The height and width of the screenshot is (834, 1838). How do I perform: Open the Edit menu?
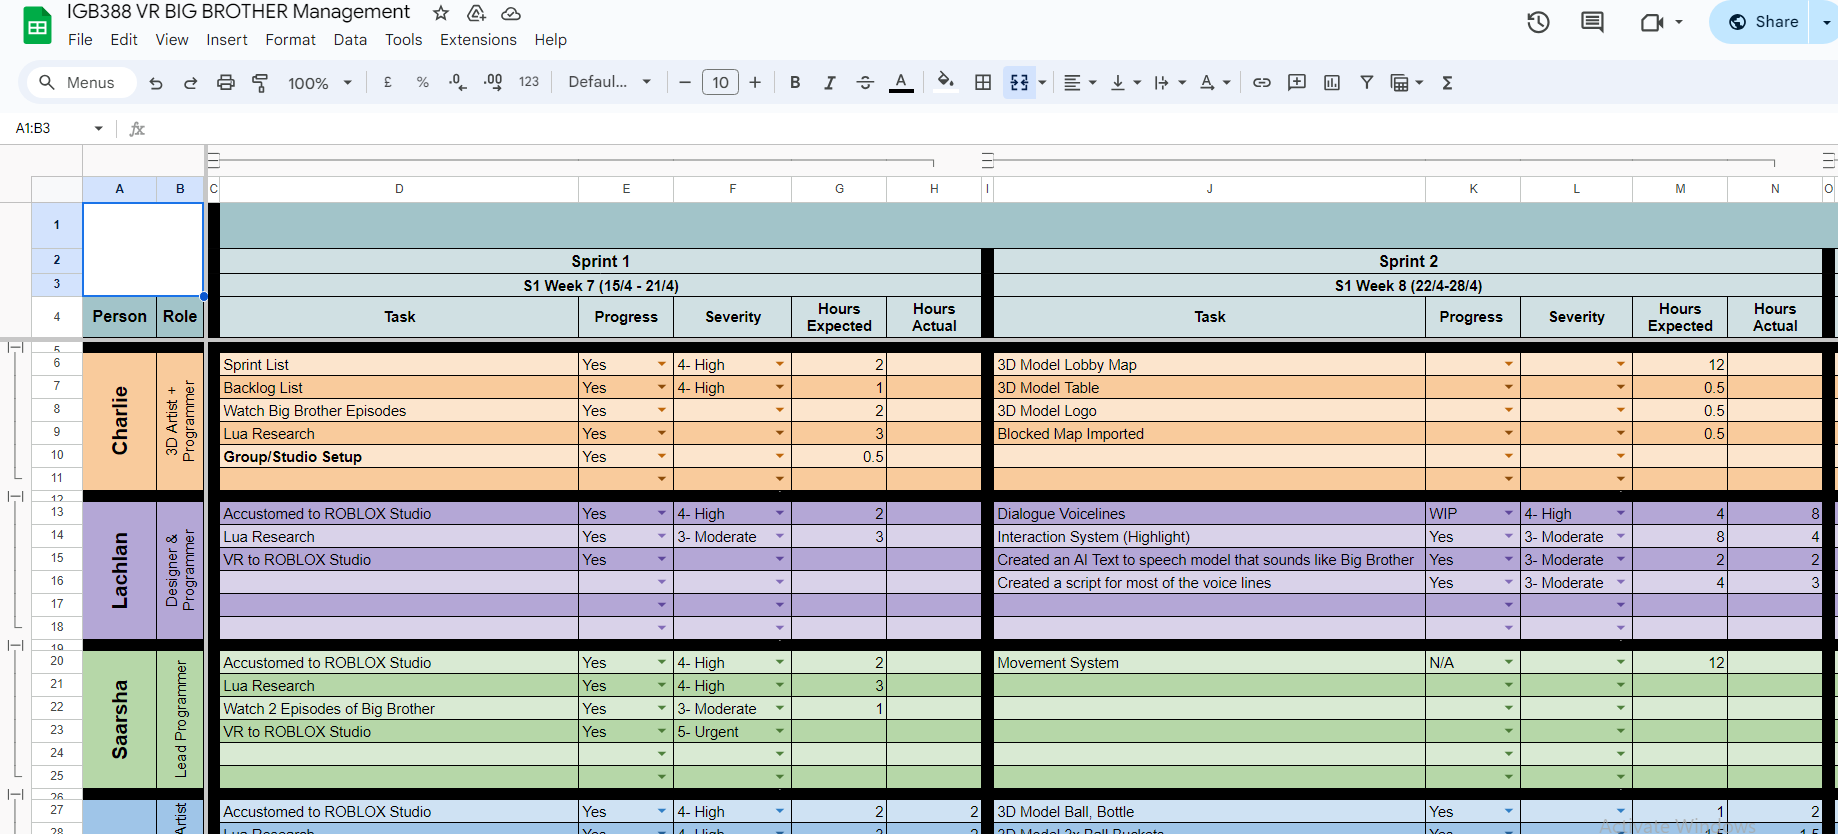(124, 40)
